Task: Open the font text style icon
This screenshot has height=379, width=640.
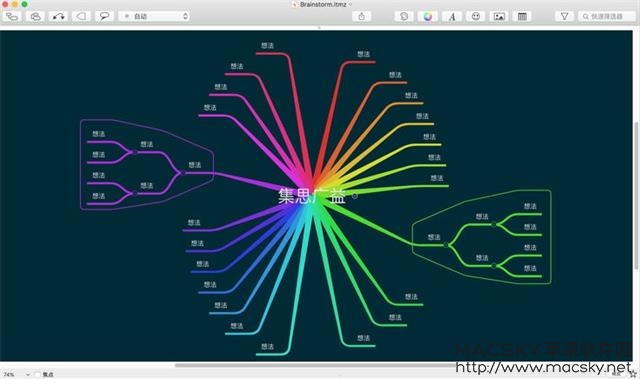Action: click(452, 16)
